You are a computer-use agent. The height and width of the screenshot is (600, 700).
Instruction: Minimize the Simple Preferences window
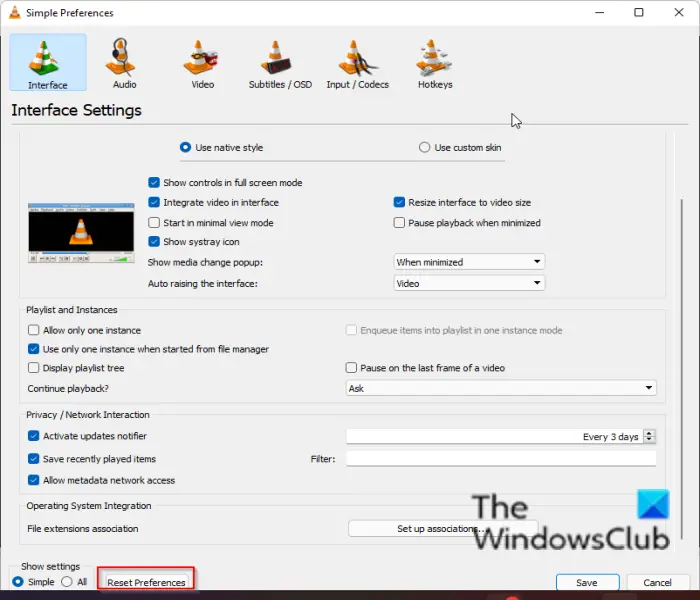pos(600,12)
